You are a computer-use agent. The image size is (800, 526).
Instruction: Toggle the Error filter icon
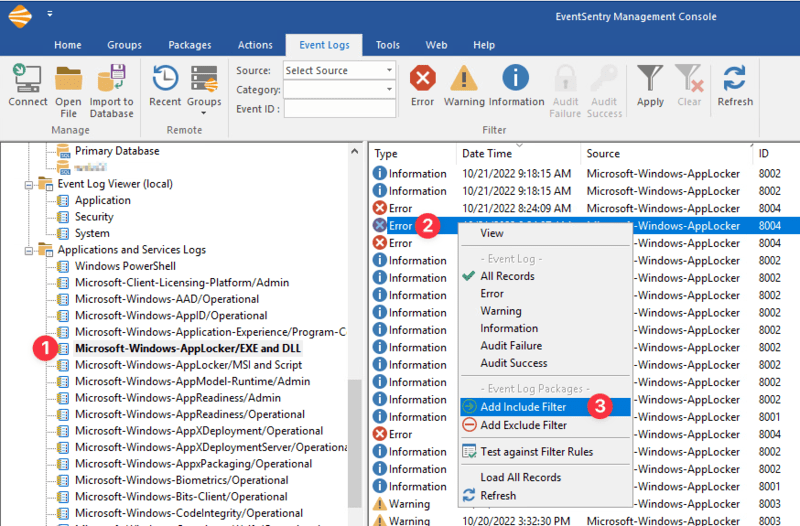pos(422,78)
